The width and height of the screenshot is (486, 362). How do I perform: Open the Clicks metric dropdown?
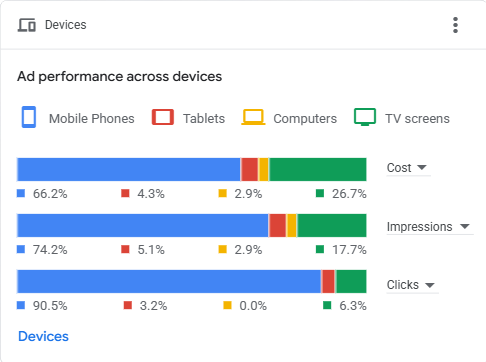click(x=412, y=285)
